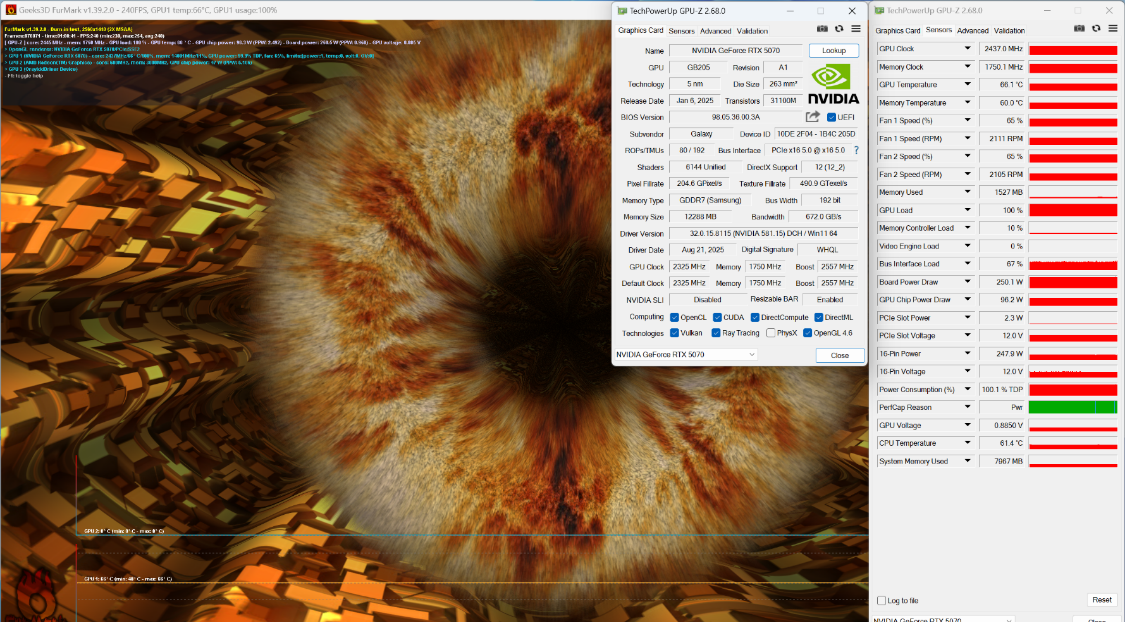Screen dimensions: 1125x622
Task: Expand the PerfCap Reason dropdown
Action: (x=967, y=407)
